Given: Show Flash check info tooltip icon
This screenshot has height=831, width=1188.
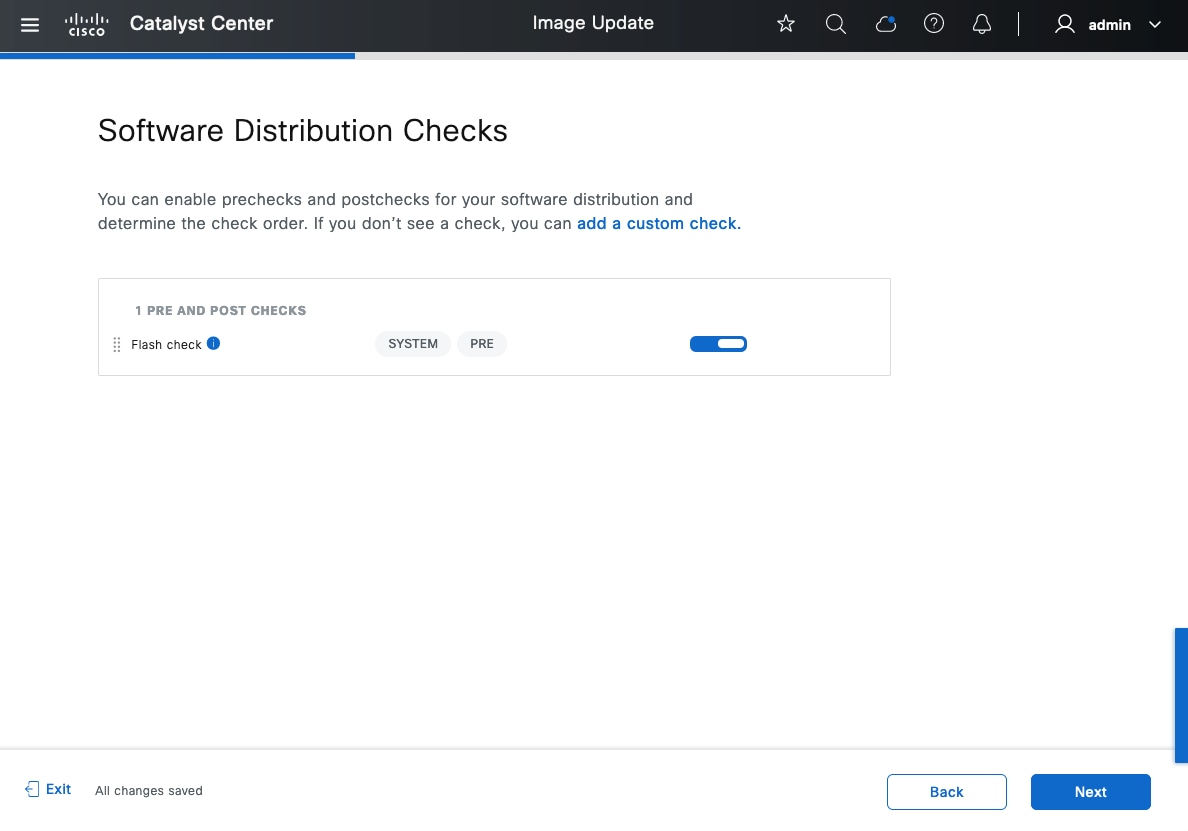Looking at the screenshot, I should (x=214, y=344).
